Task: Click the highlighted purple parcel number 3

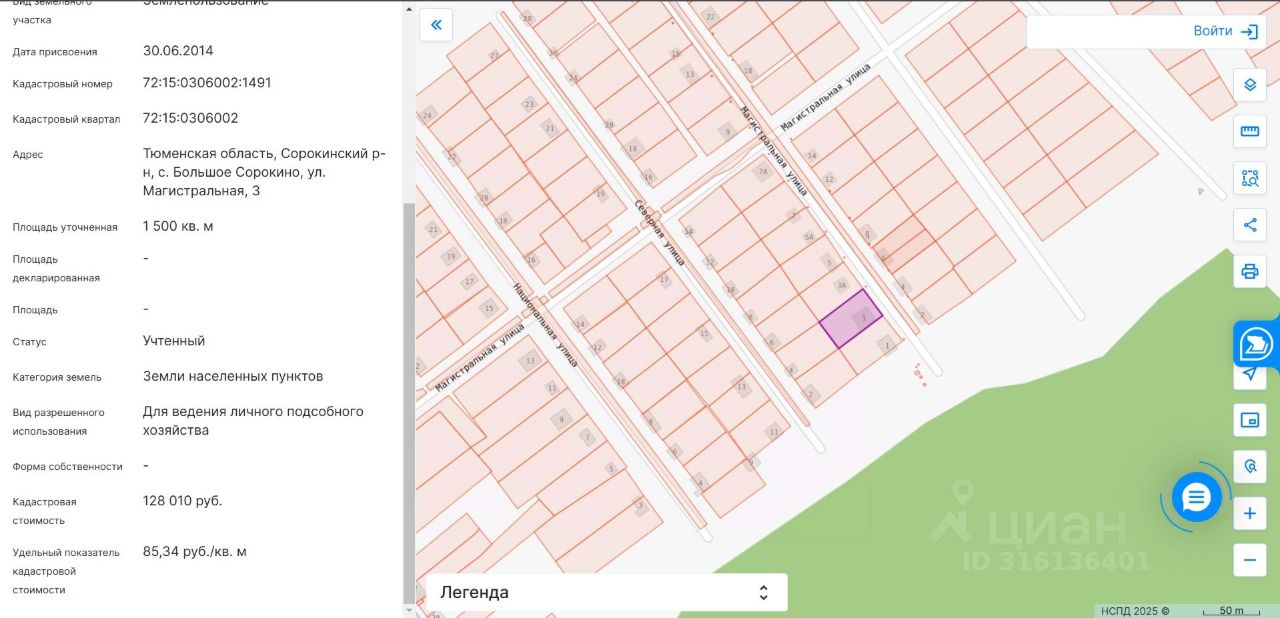Action: click(851, 319)
